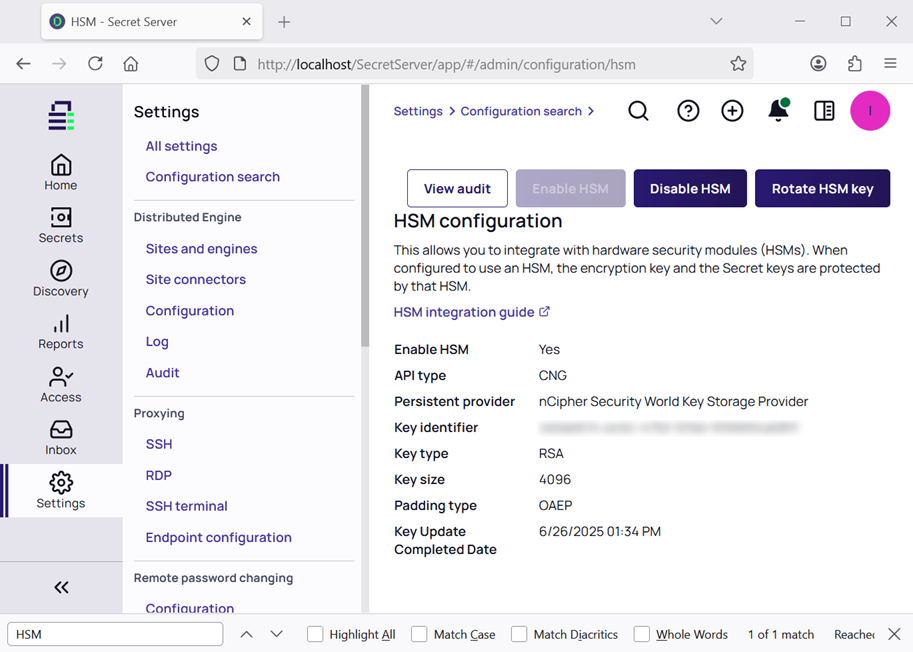
Task: Click the RSA key type value
Action: pos(551,453)
